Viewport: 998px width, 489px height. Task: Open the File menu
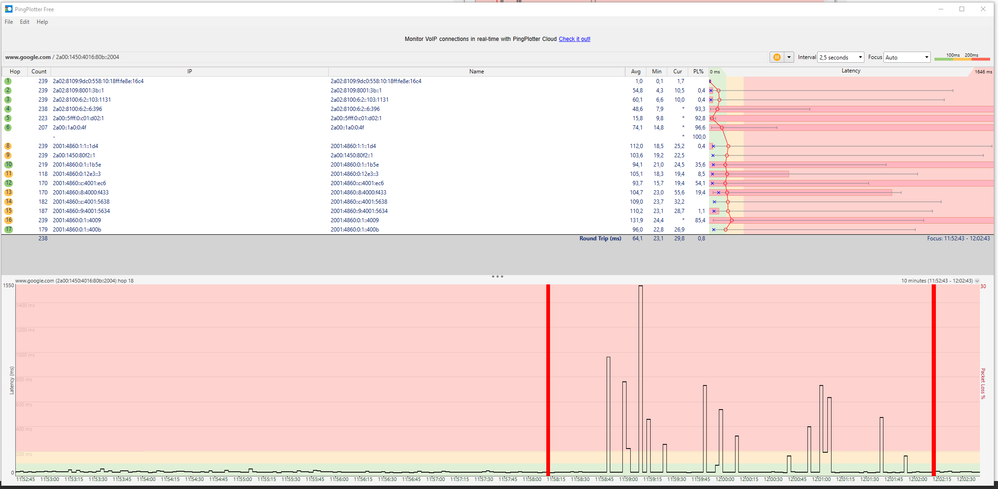9,22
